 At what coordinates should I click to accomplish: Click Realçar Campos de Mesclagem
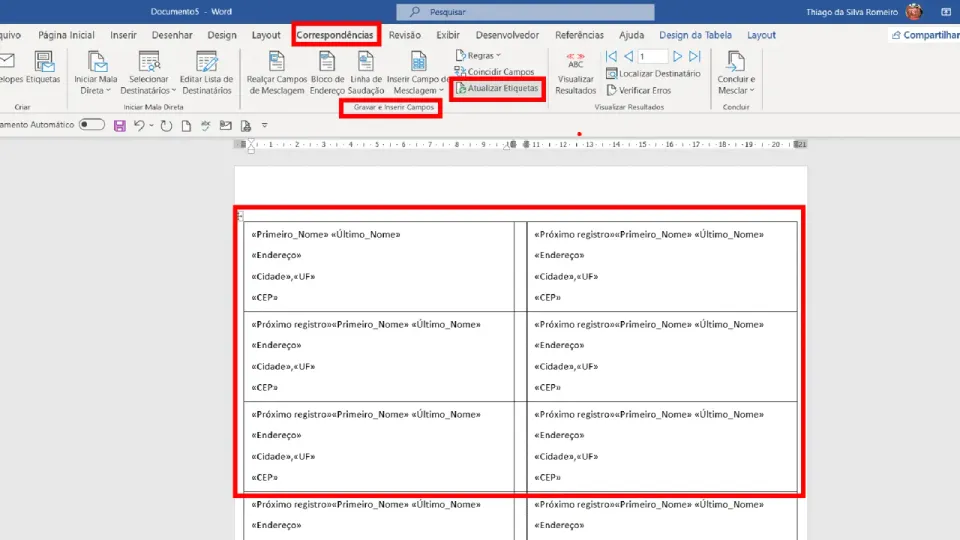click(x=277, y=73)
